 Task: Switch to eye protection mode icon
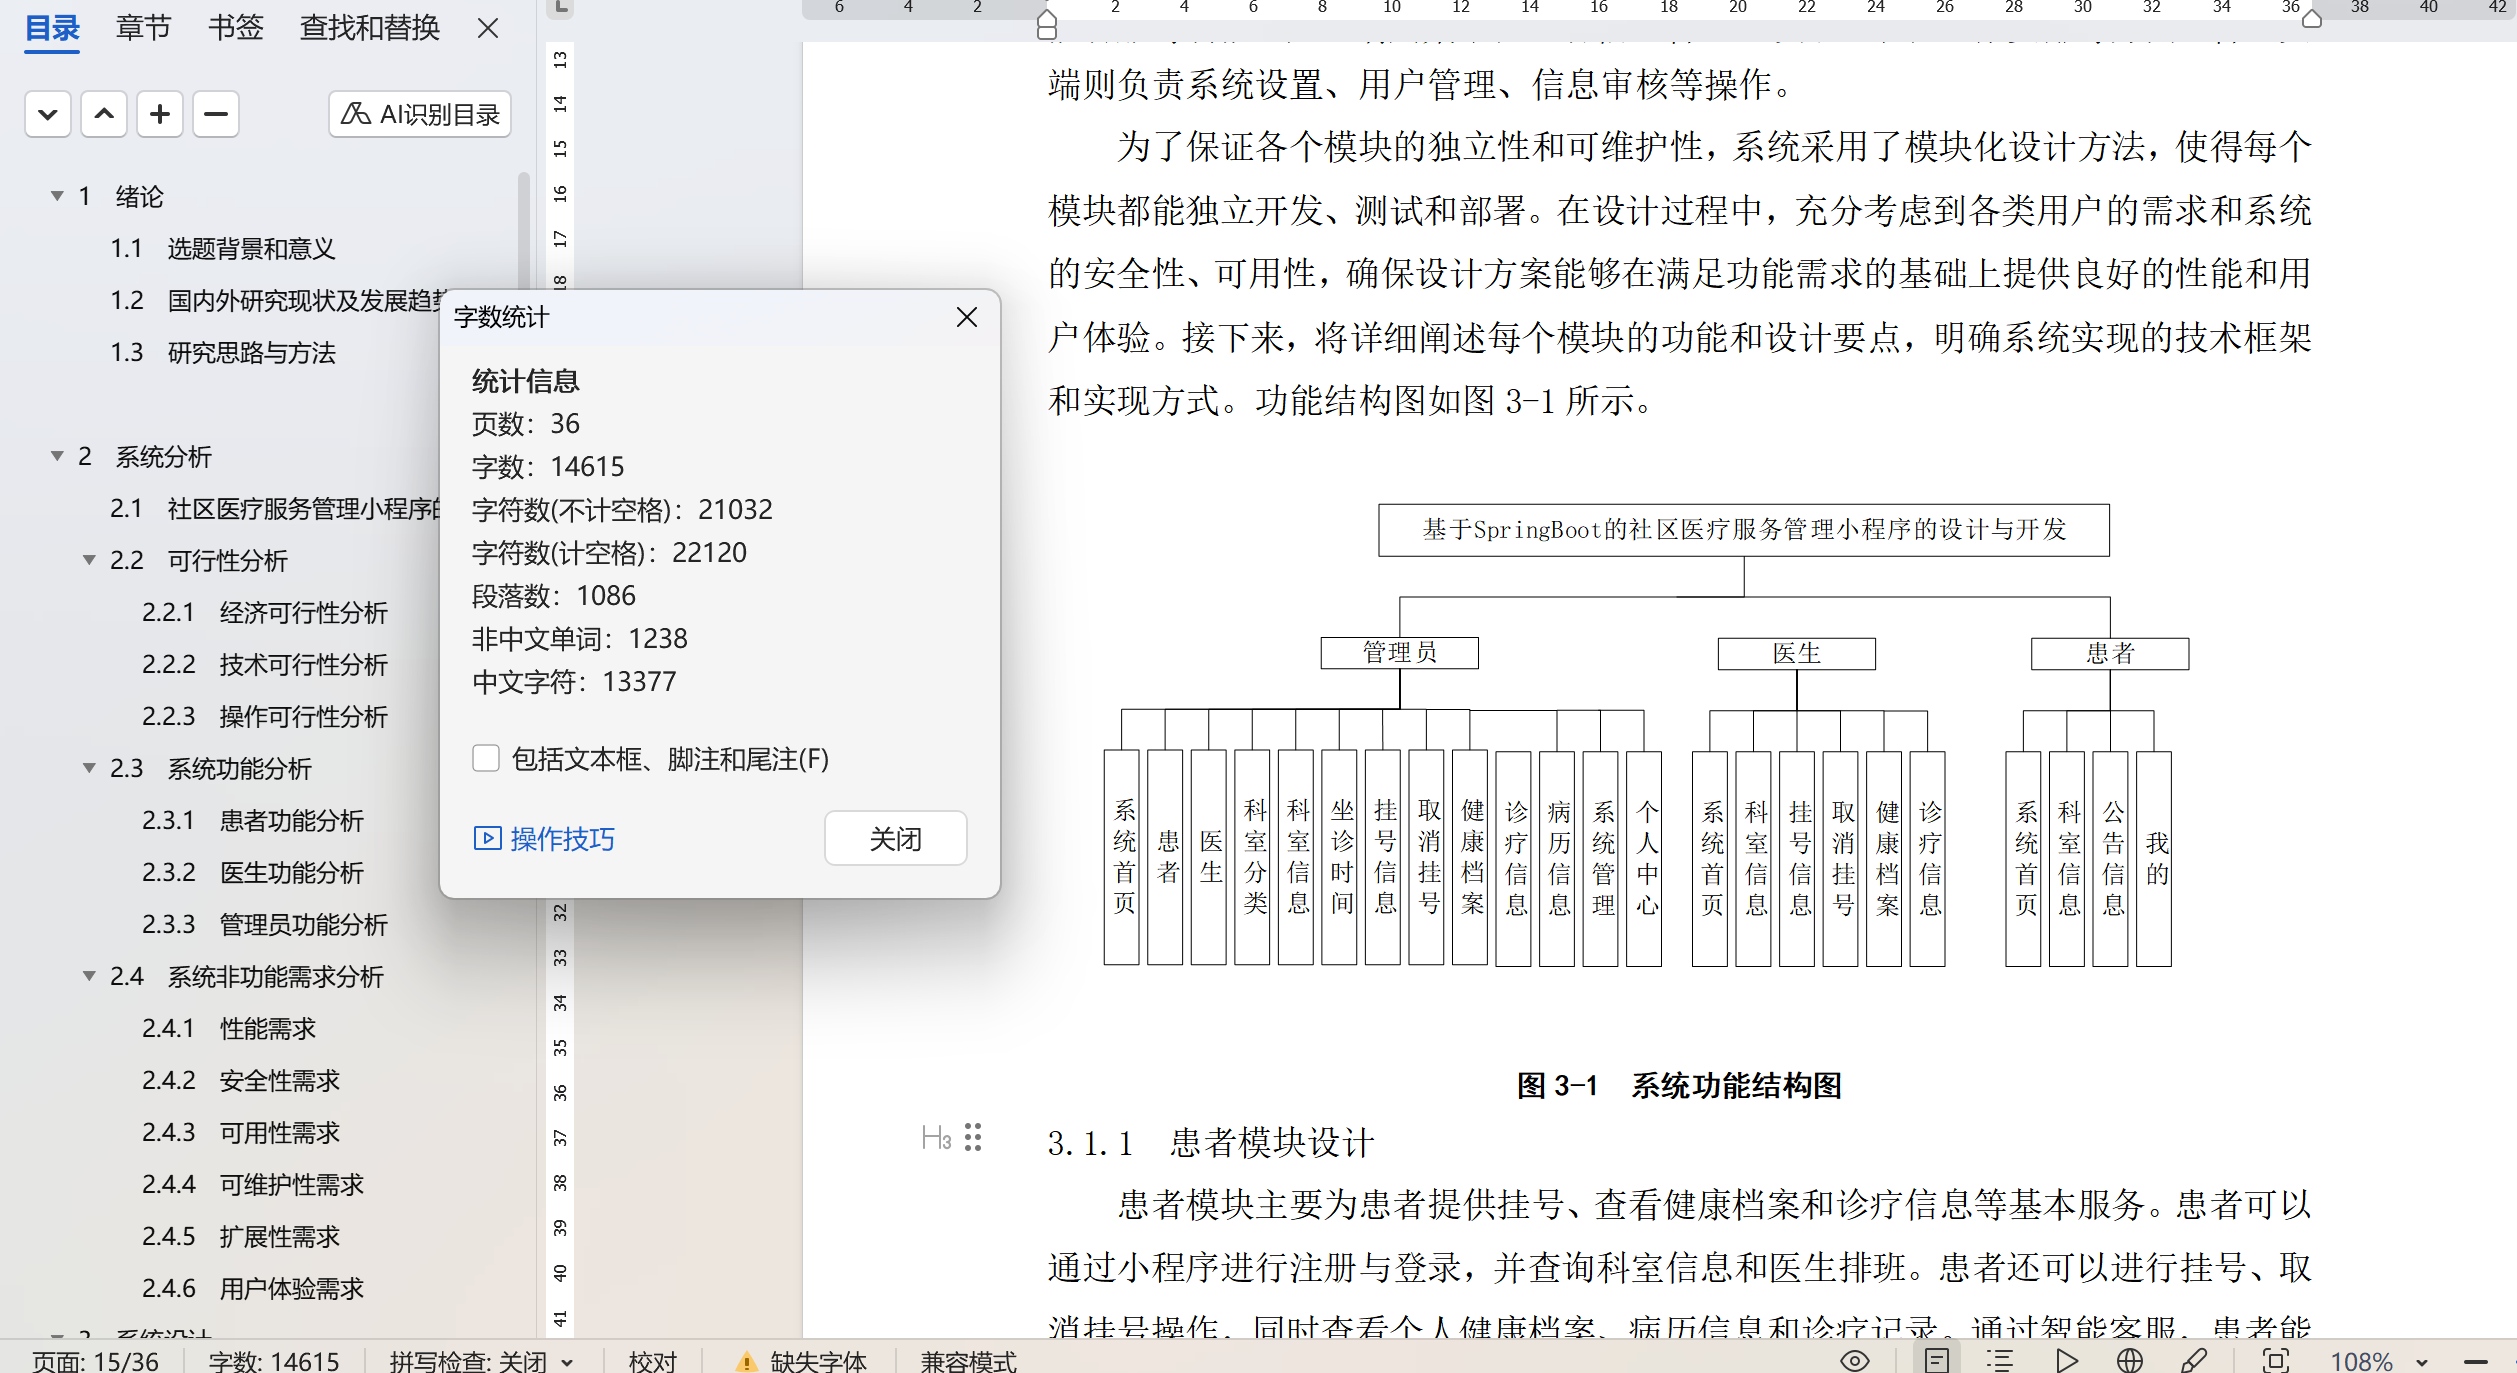point(1855,1360)
